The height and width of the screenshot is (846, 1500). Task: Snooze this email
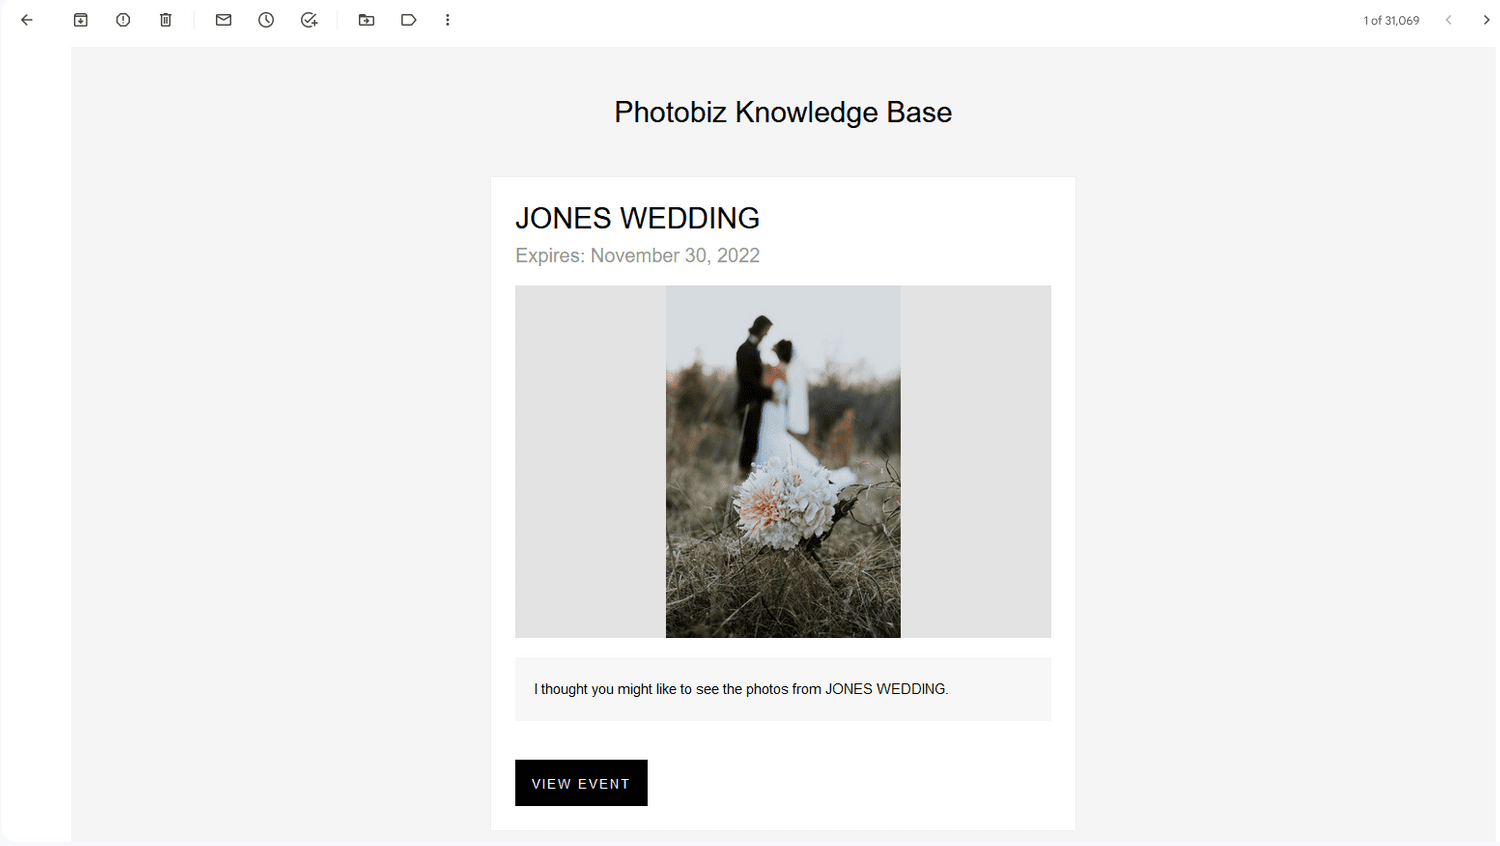[x=266, y=19]
